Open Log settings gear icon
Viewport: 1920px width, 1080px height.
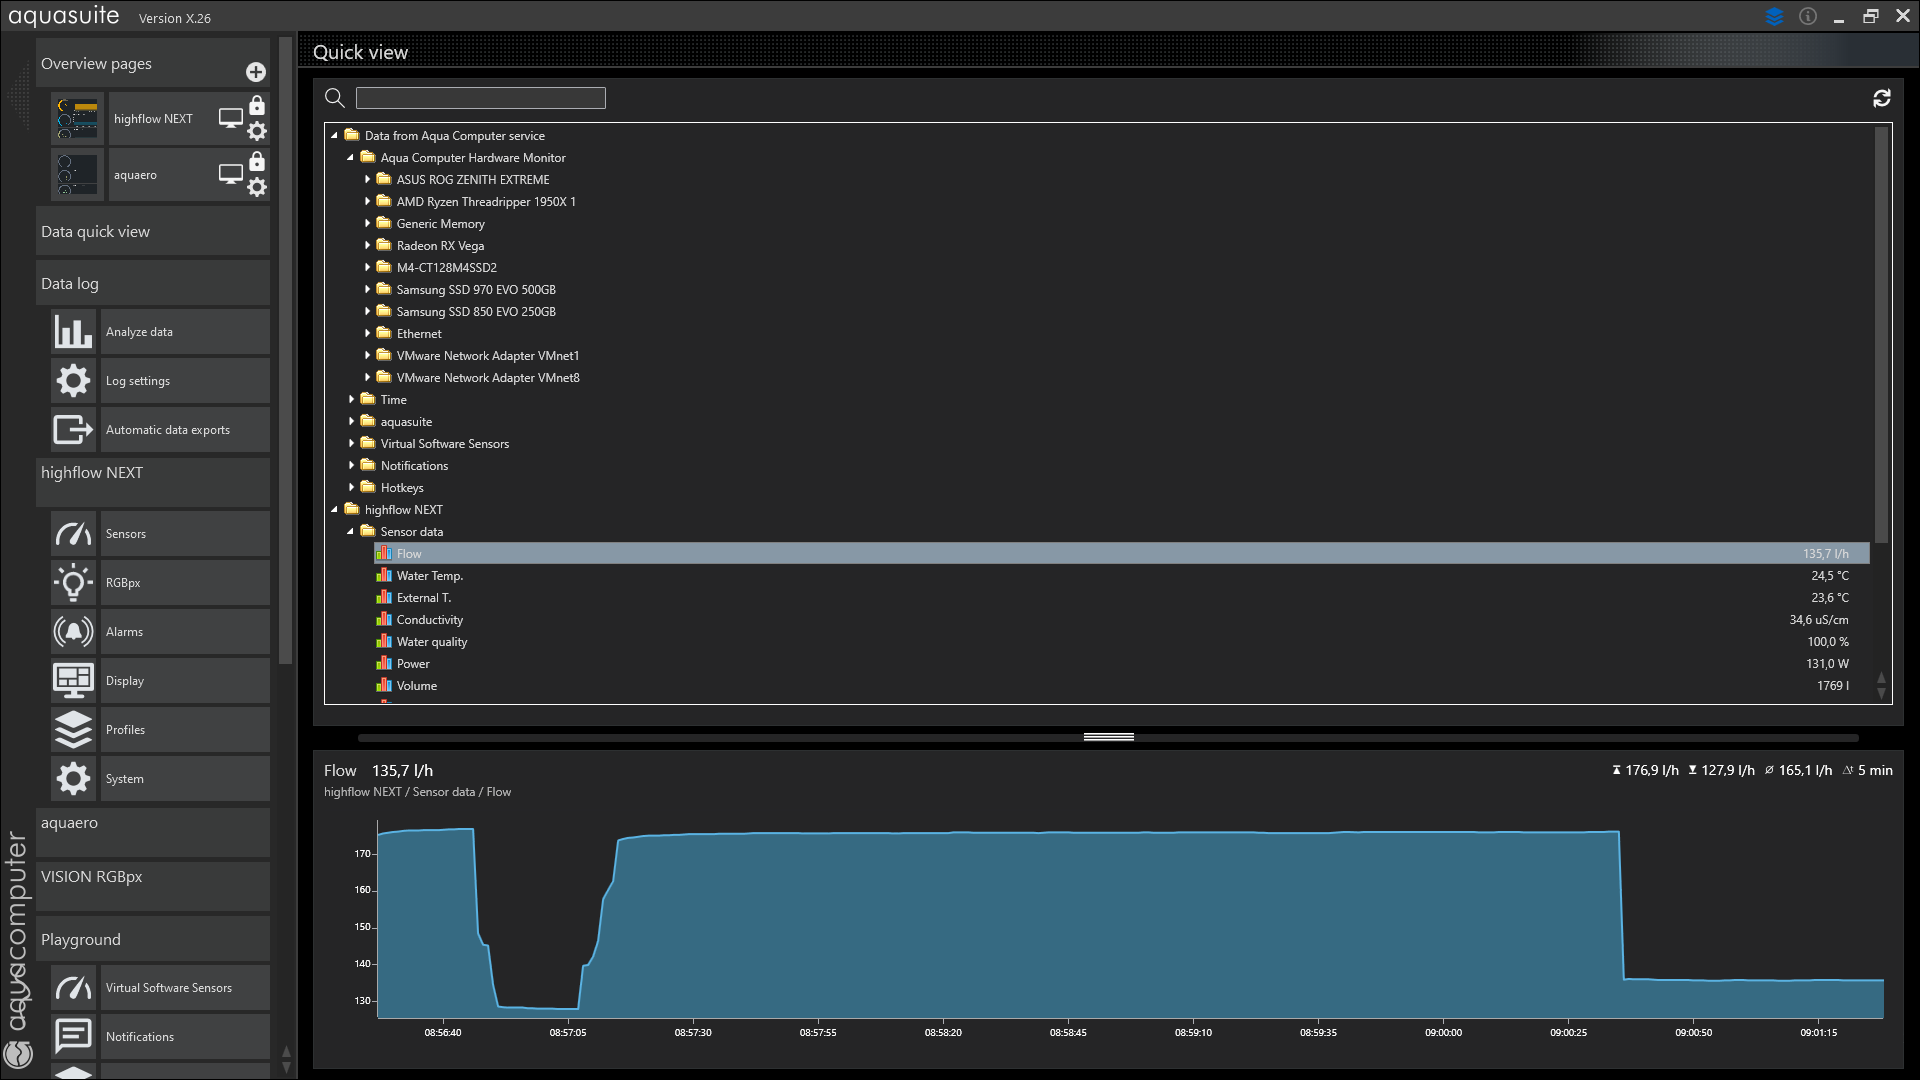point(73,380)
